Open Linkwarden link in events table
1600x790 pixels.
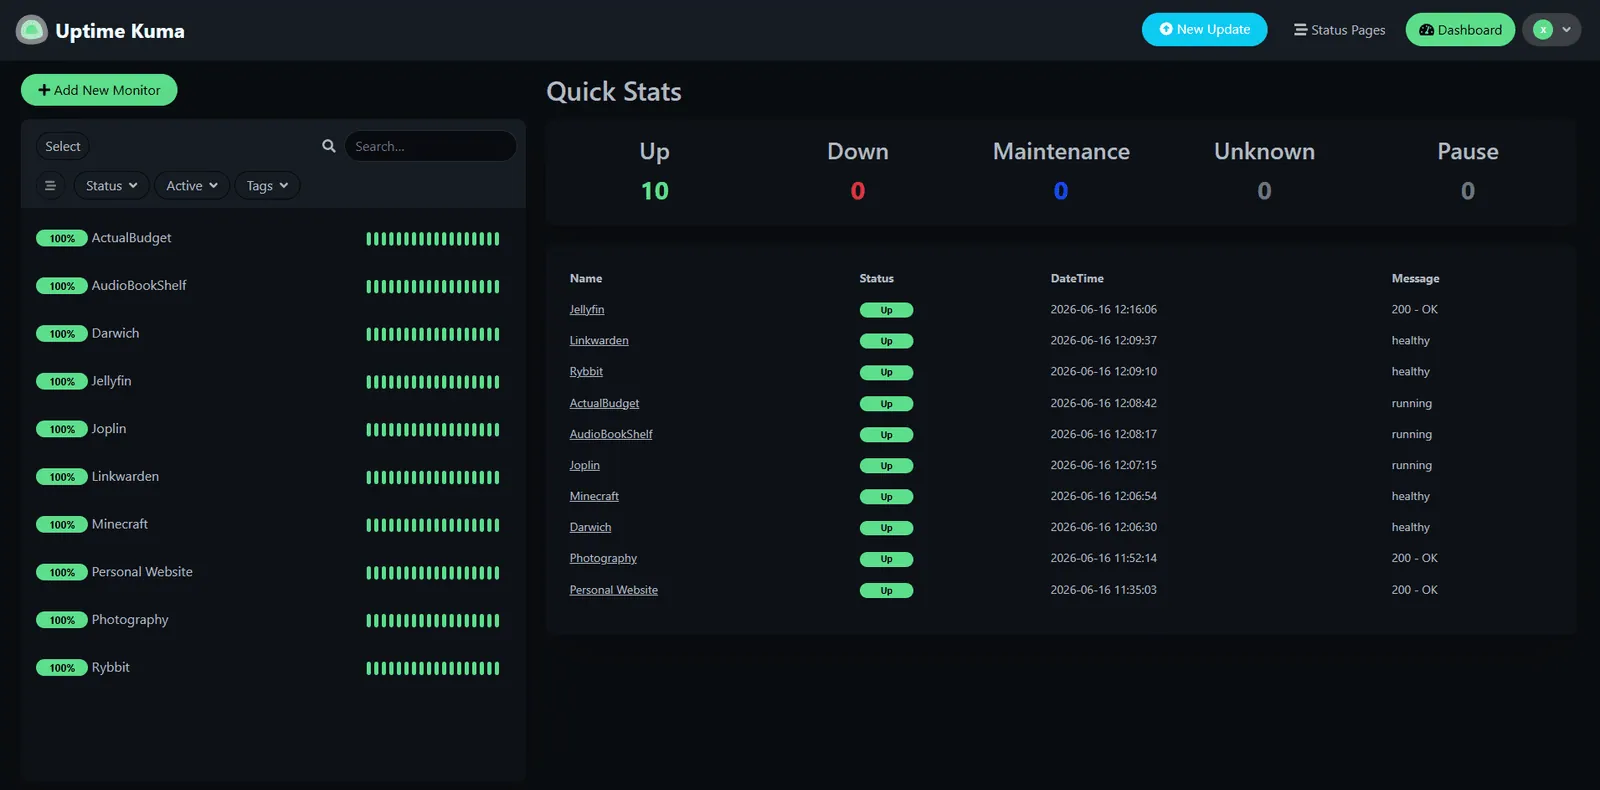(x=599, y=340)
